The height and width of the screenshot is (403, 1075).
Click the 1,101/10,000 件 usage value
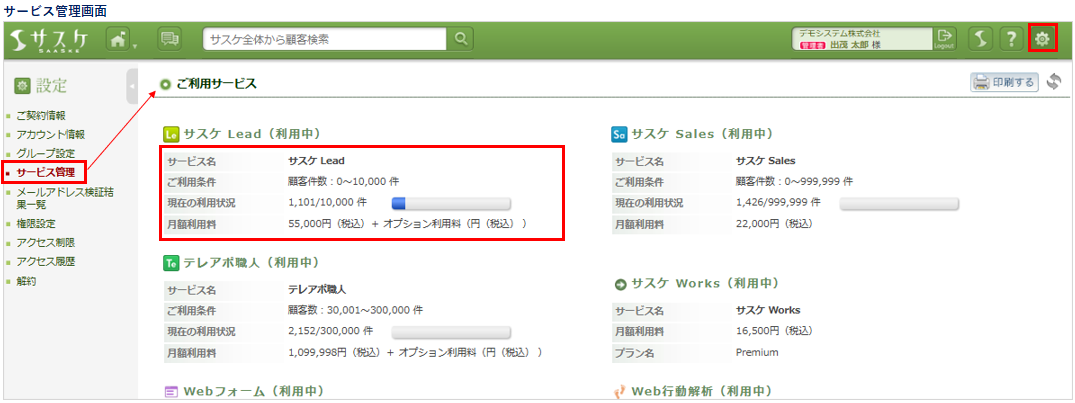coord(328,203)
